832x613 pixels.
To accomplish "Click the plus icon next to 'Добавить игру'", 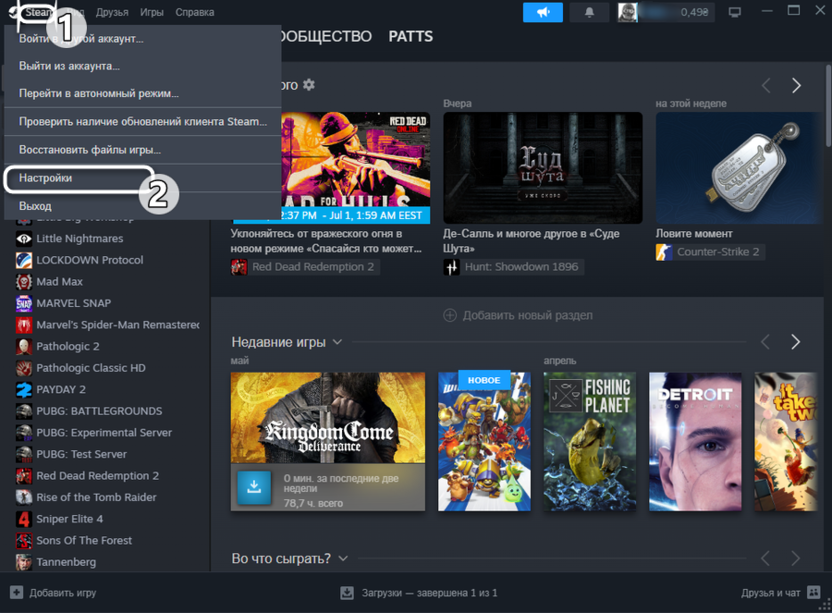I will (16, 592).
